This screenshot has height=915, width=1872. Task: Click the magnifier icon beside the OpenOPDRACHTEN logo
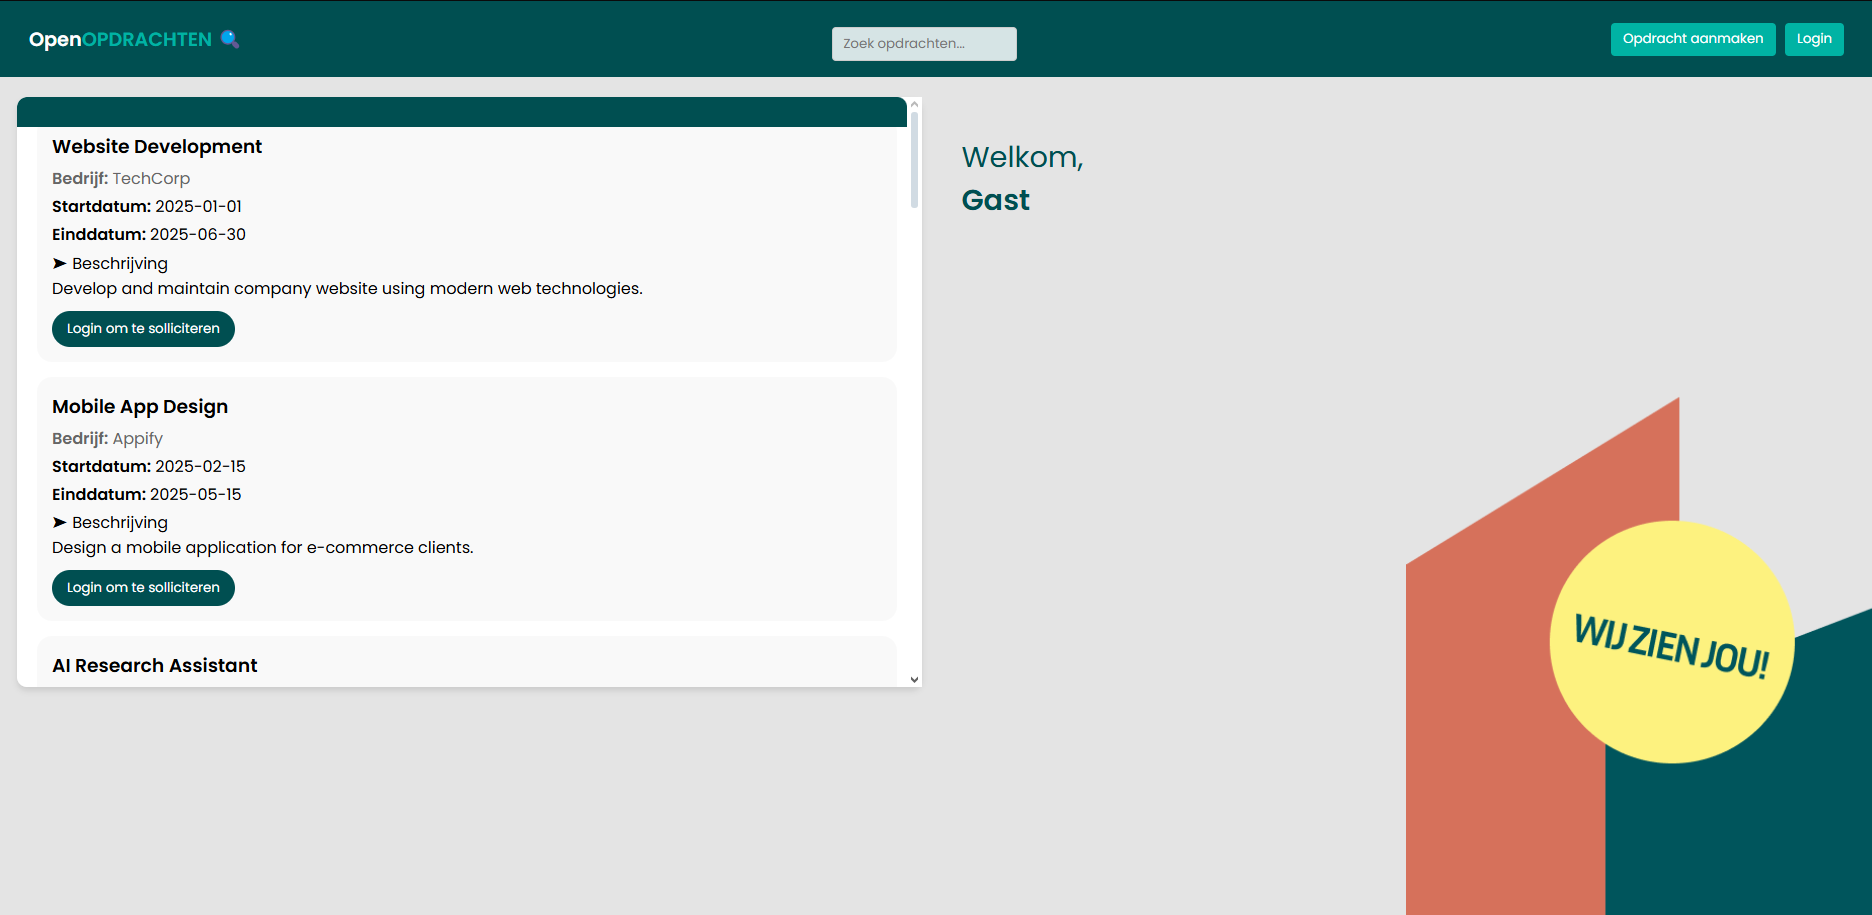230,39
